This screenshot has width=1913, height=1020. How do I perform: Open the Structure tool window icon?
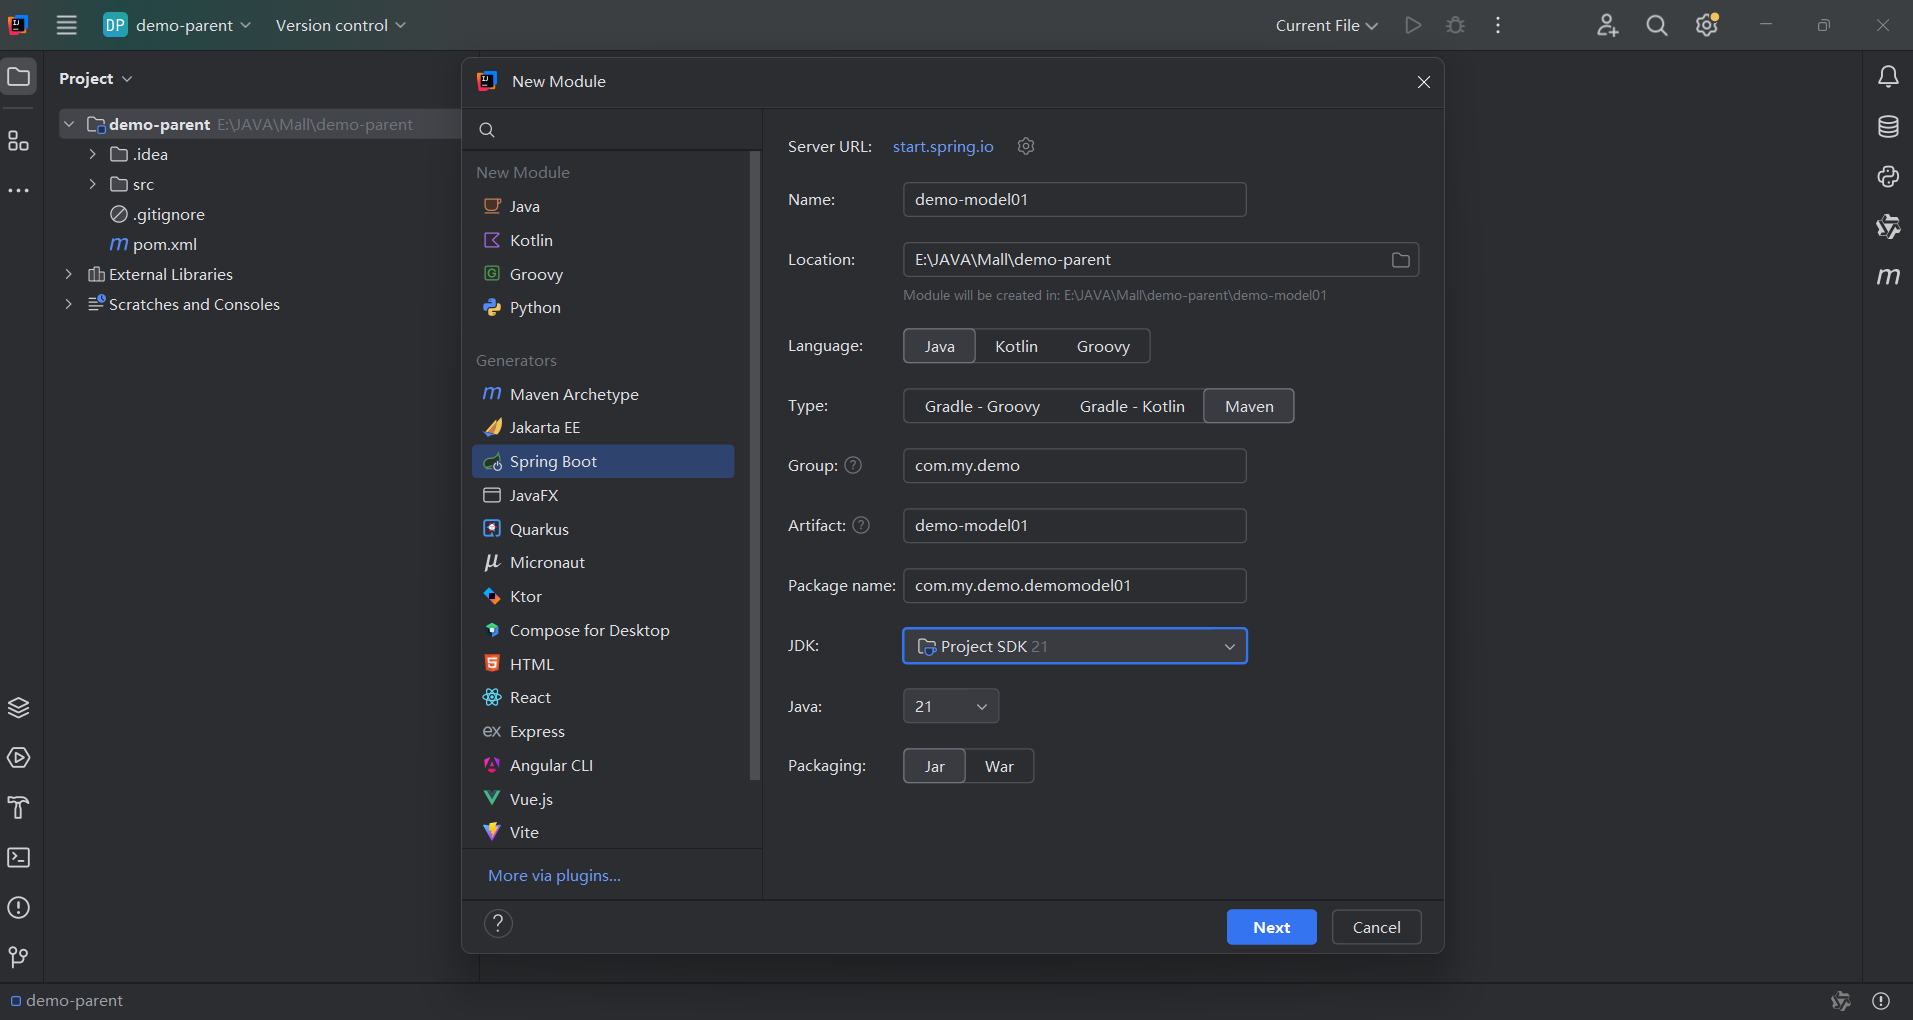click(19, 141)
